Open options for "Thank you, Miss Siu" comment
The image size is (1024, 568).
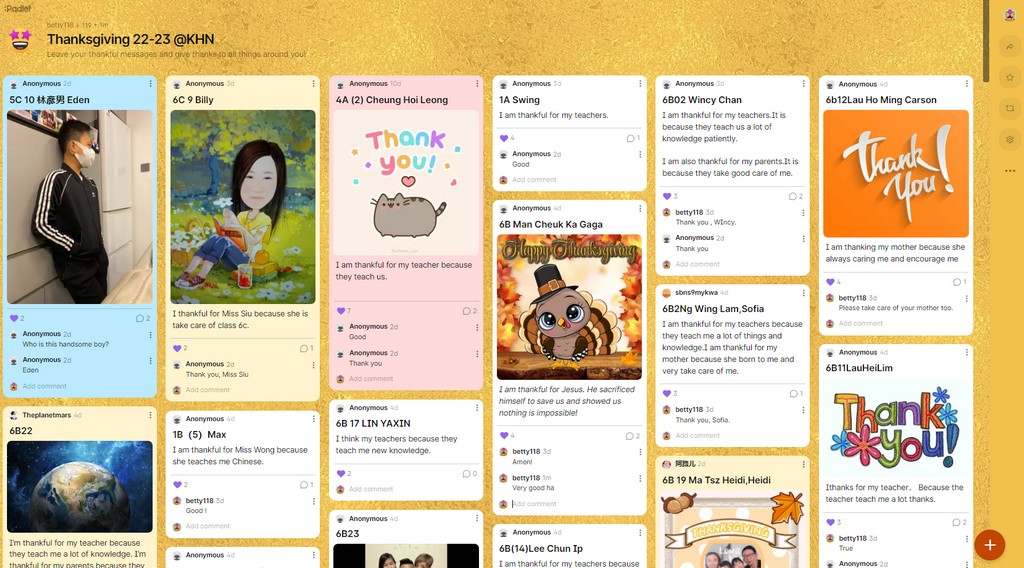(313, 365)
